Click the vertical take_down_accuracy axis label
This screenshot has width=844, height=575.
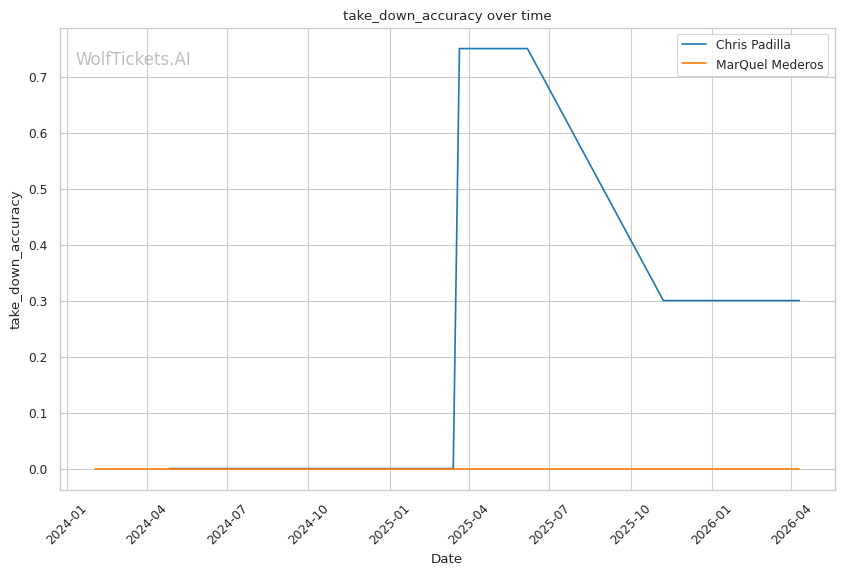(16, 259)
